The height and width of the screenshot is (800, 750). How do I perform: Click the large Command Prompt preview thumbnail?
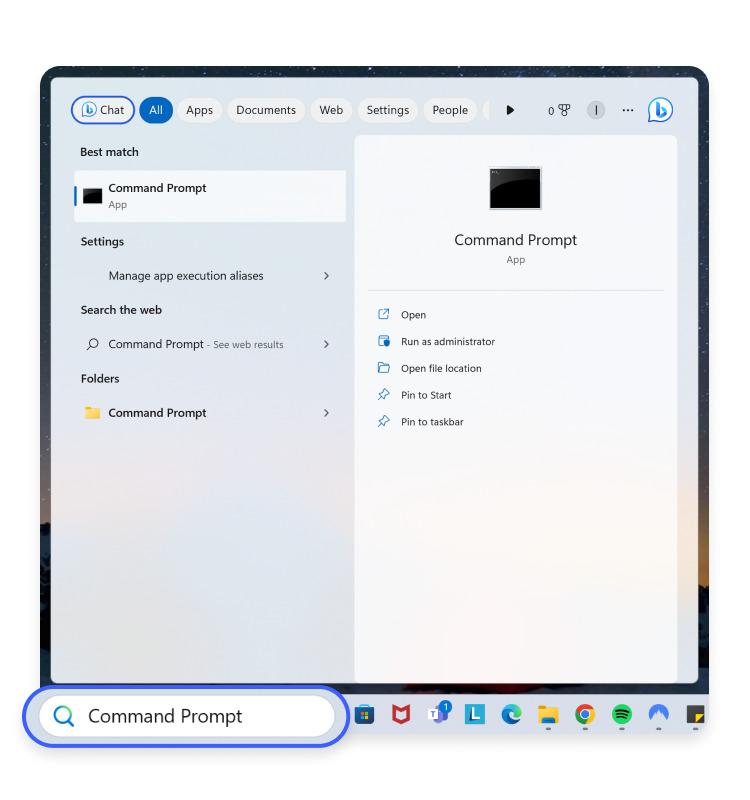[515, 188]
